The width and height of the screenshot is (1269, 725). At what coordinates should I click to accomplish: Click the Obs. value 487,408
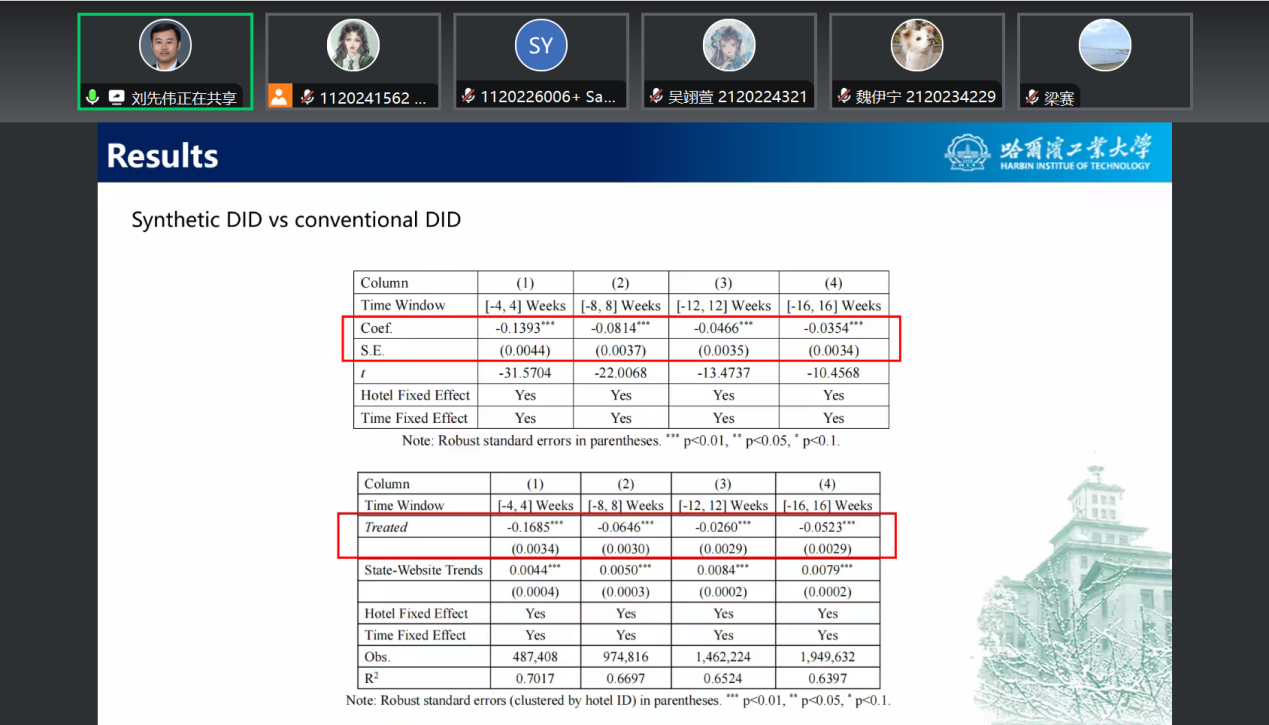coord(535,657)
